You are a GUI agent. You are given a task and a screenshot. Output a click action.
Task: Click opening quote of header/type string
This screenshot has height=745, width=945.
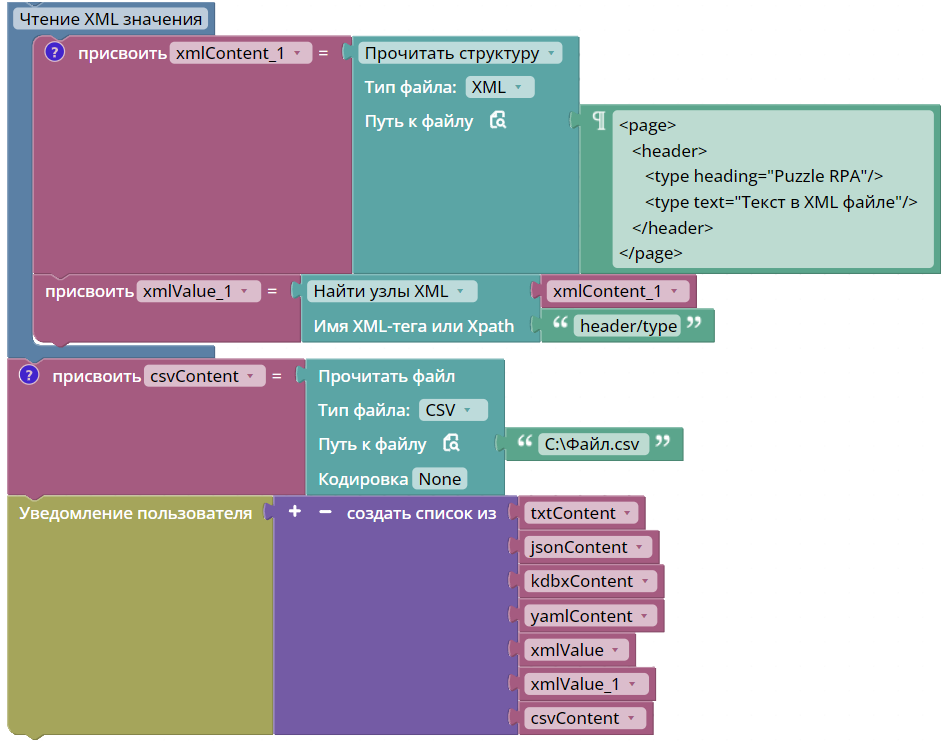tap(560, 323)
